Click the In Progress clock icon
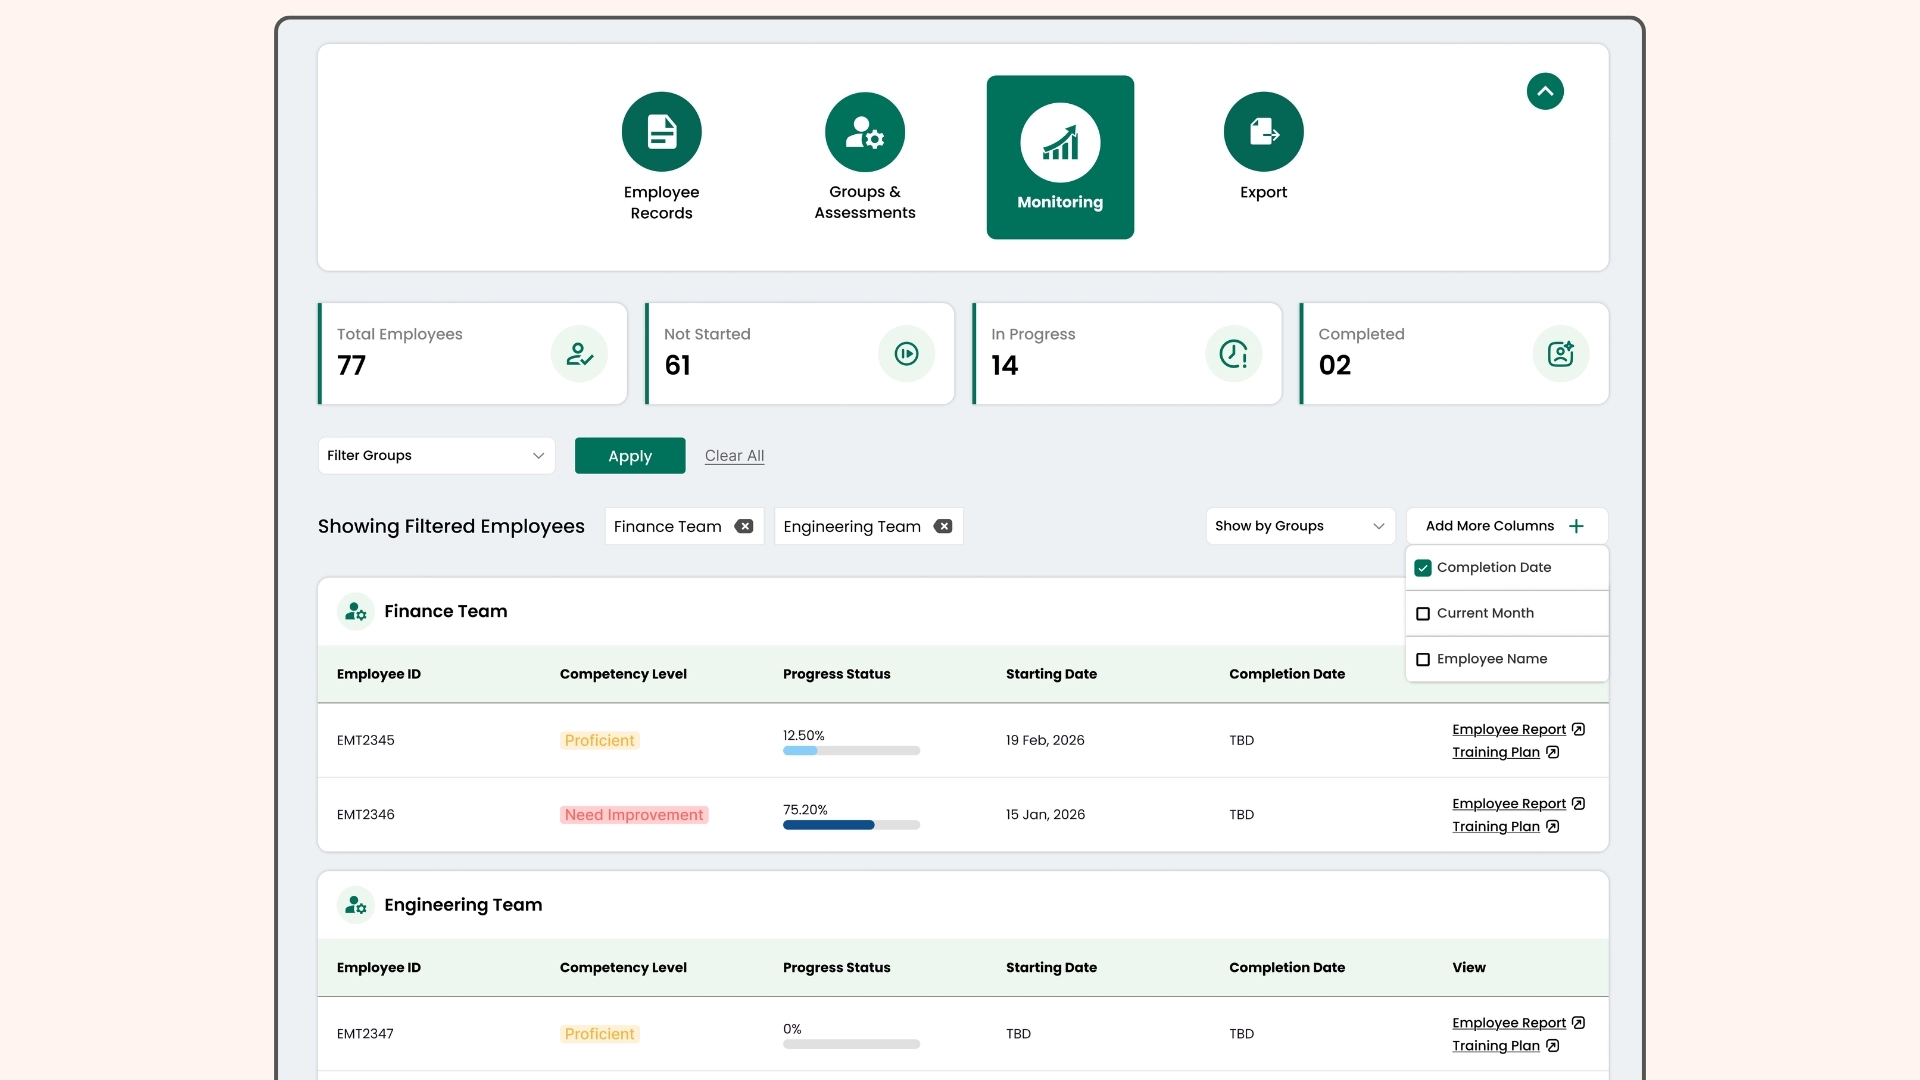This screenshot has height=1080, width=1920. (x=1233, y=354)
